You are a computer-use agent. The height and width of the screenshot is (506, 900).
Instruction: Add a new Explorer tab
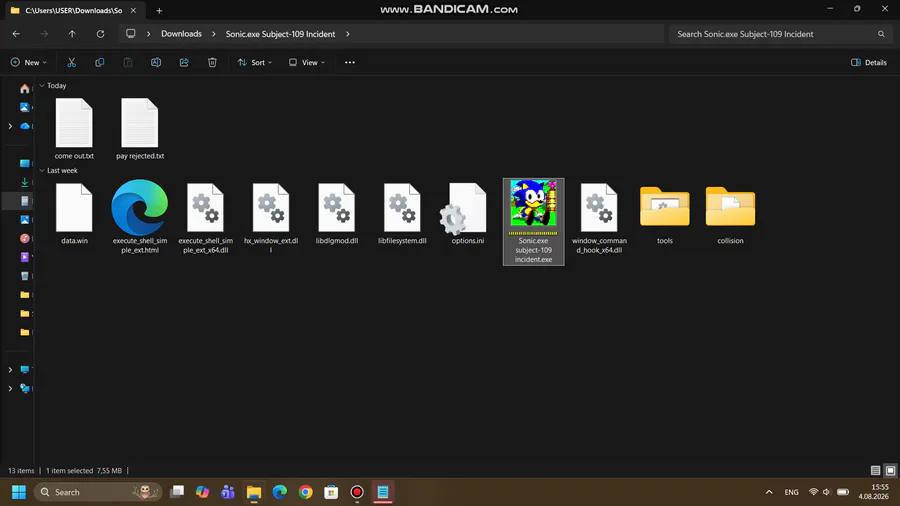coord(159,10)
